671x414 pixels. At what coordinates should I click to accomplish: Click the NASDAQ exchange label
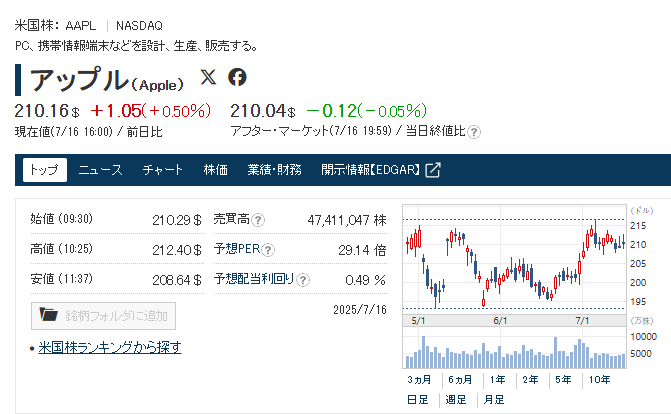coord(140,26)
